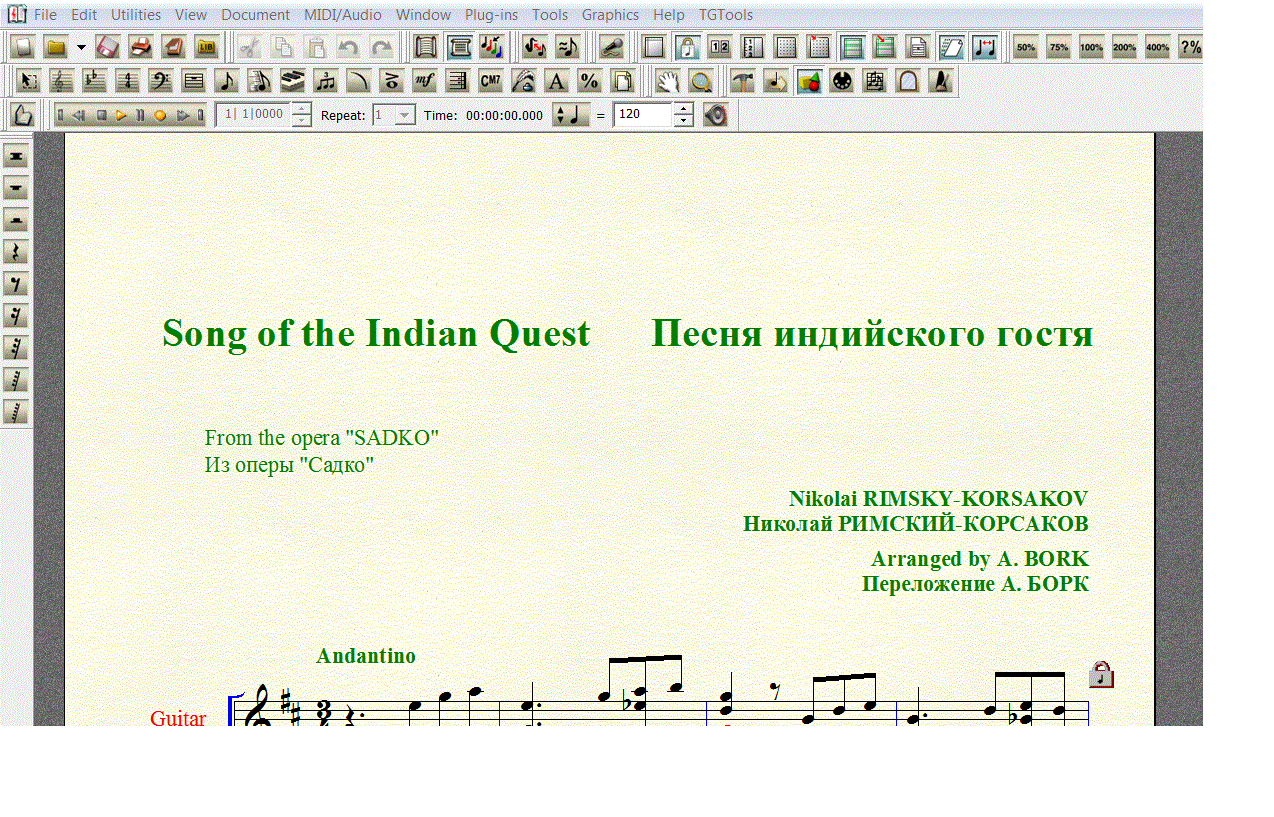
Task: Open the library LIB icon
Action: pyautogui.click(x=207, y=47)
